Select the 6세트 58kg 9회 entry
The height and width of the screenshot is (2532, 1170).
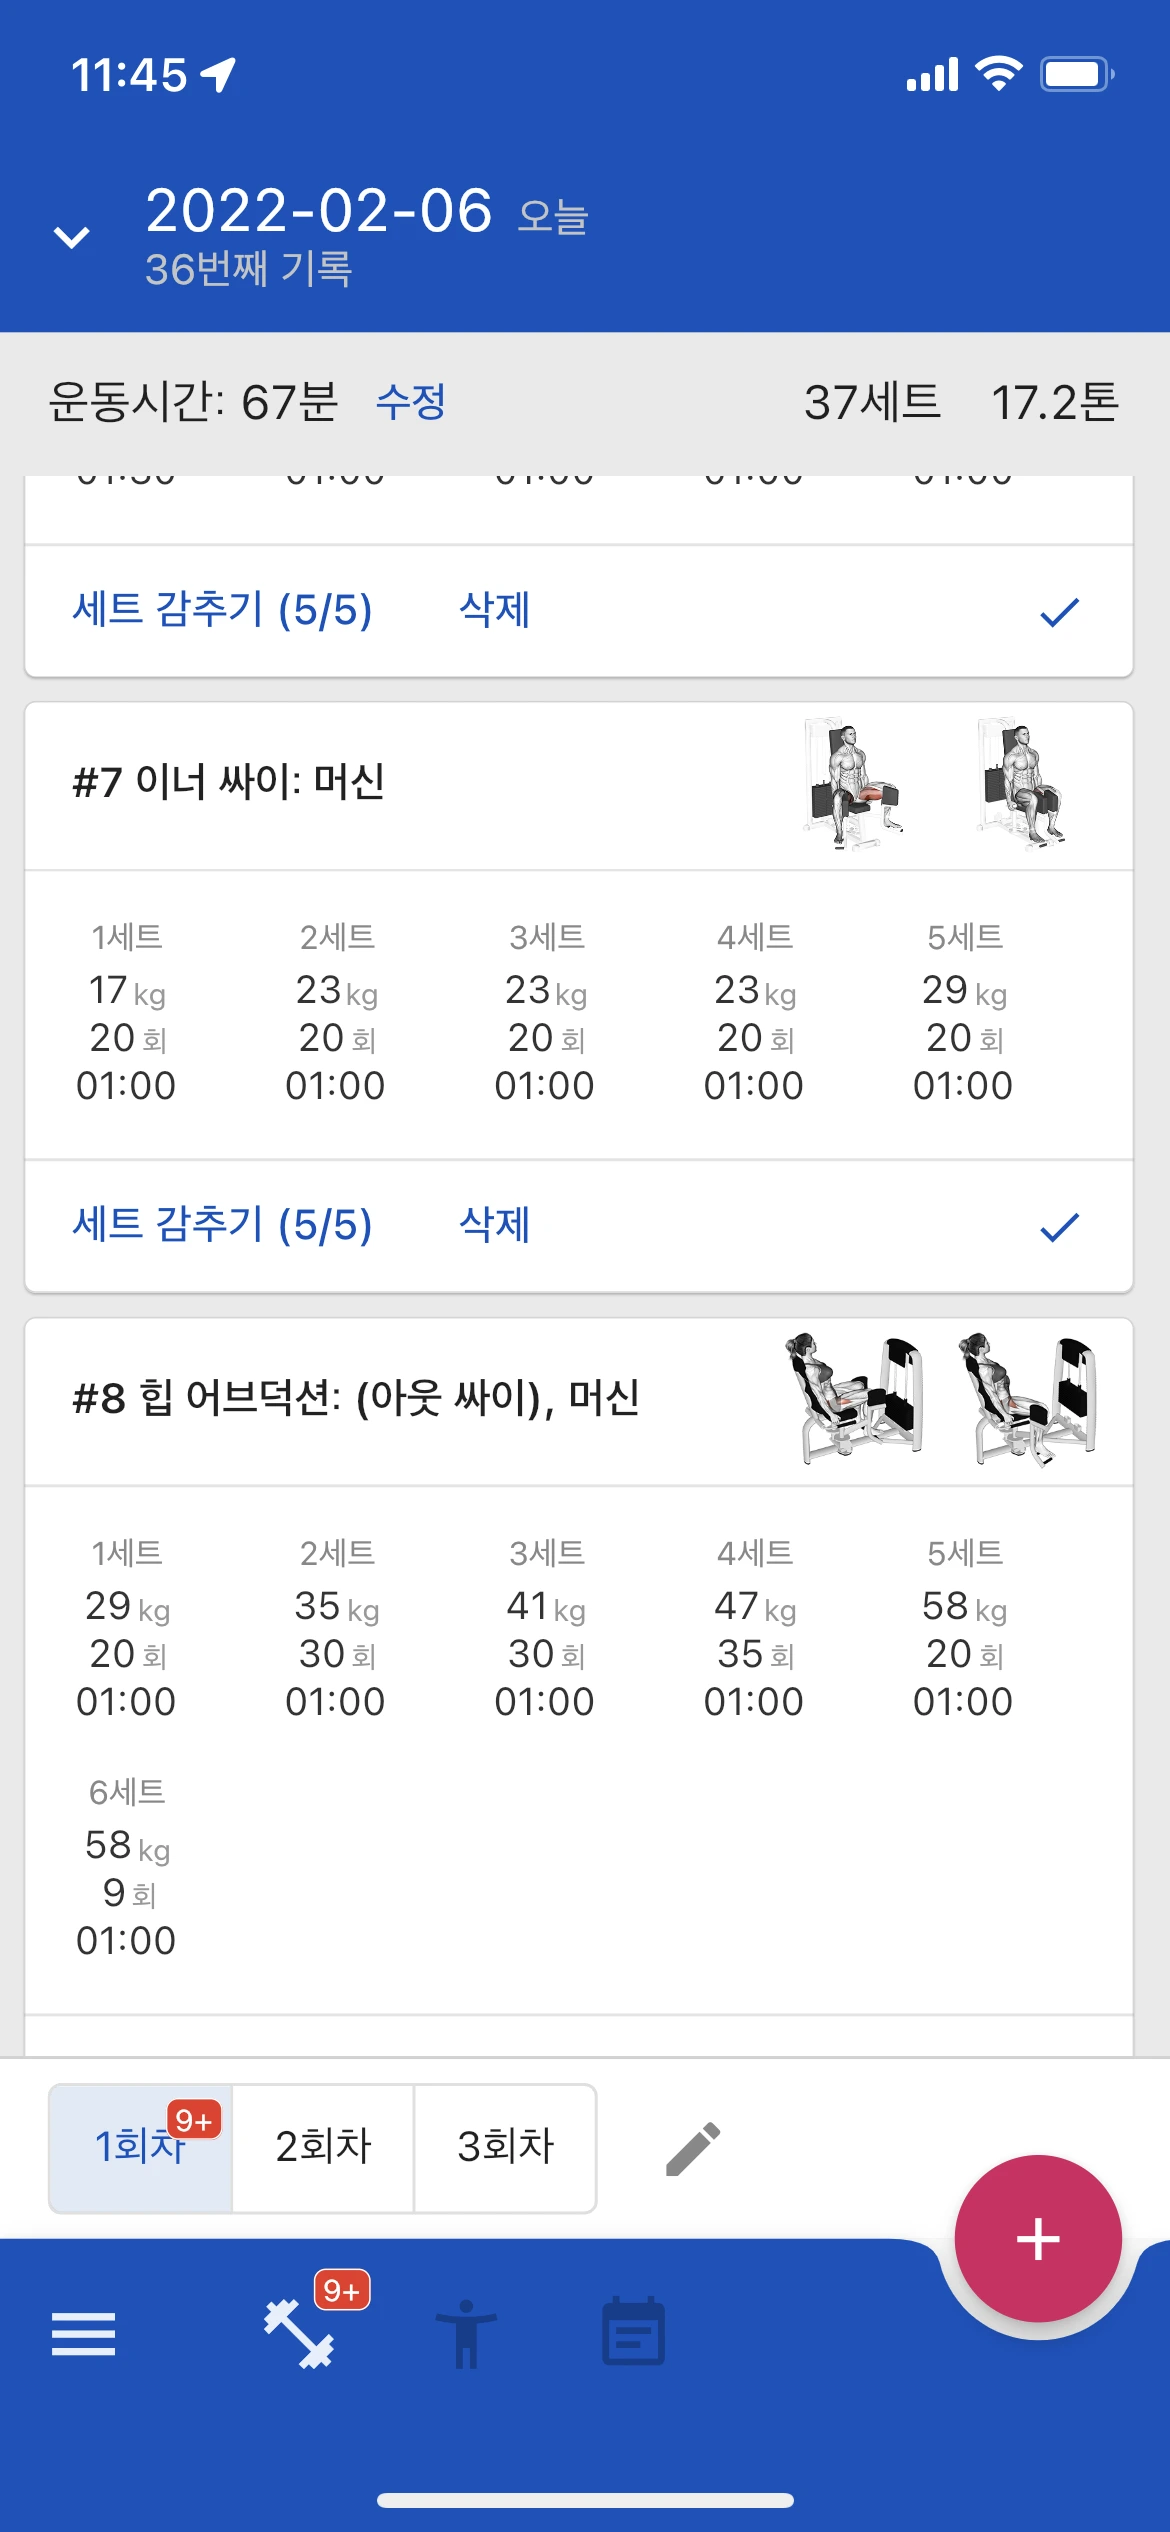[x=126, y=1866]
